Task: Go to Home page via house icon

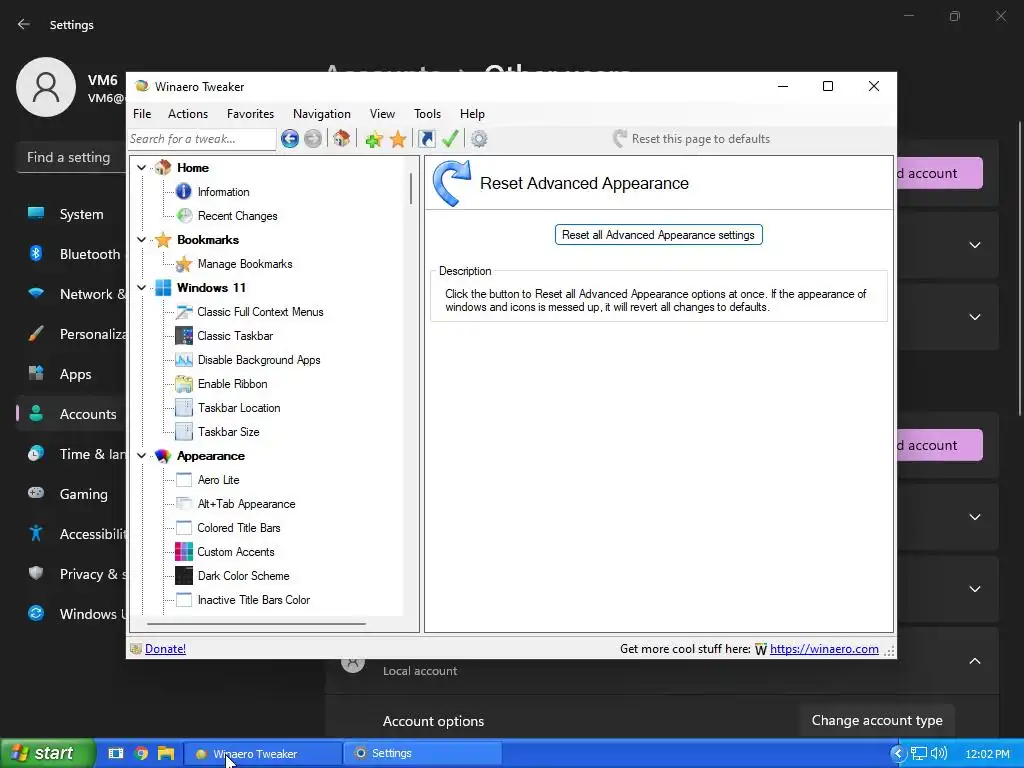Action: click(342, 138)
